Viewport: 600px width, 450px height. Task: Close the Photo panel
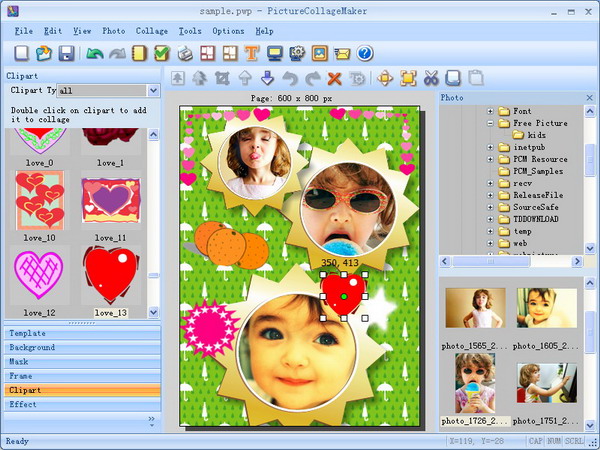coord(589,98)
